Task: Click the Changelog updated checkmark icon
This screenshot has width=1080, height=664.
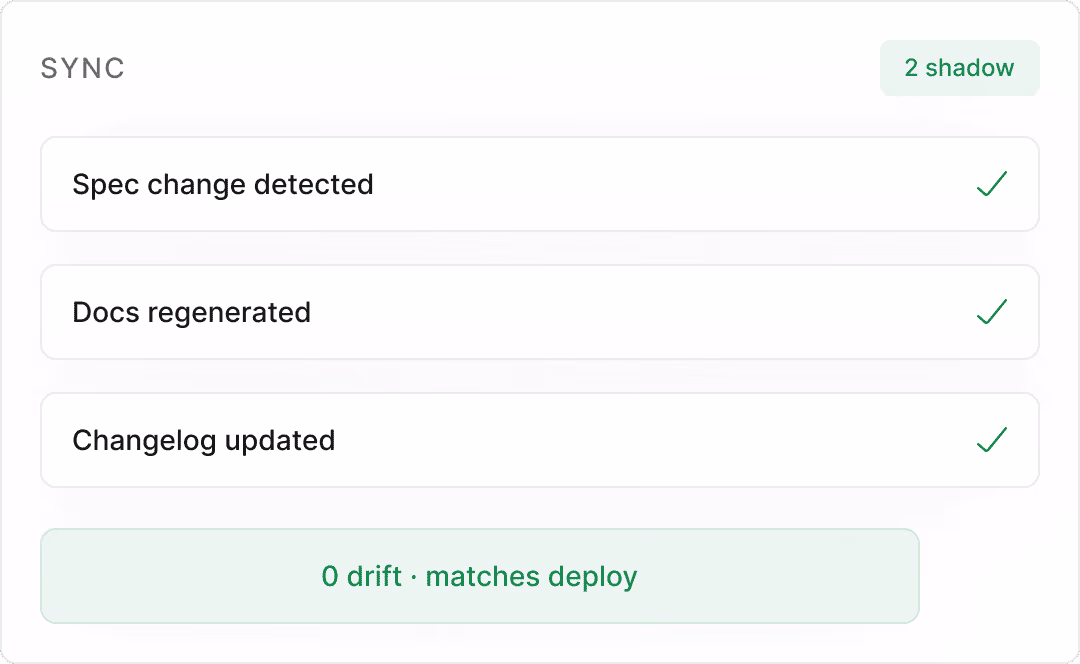Action: tap(992, 440)
